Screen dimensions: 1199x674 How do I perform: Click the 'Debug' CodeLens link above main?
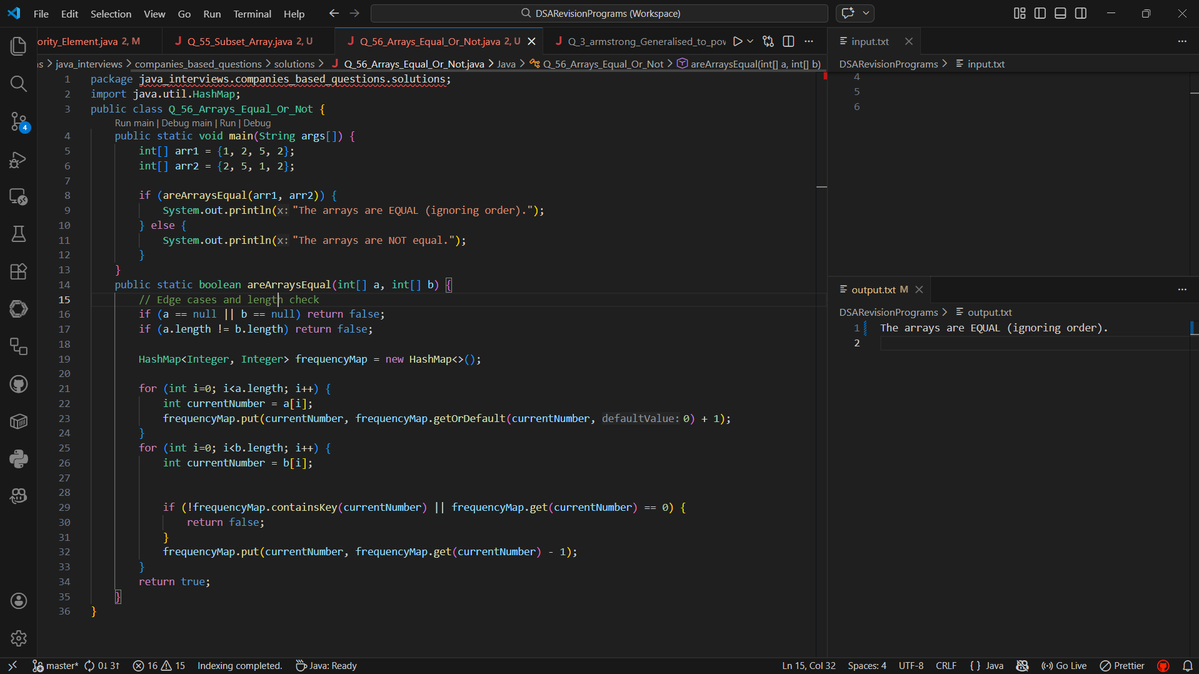[x=257, y=122]
